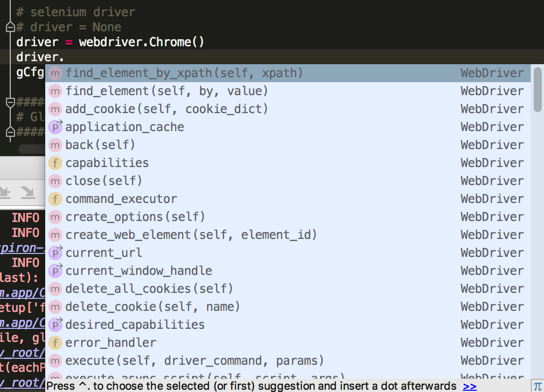Image resolution: width=544 pixels, height=392 pixels.
Task: Place cursor after 'driver.' in editor
Action: click(x=65, y=57)
